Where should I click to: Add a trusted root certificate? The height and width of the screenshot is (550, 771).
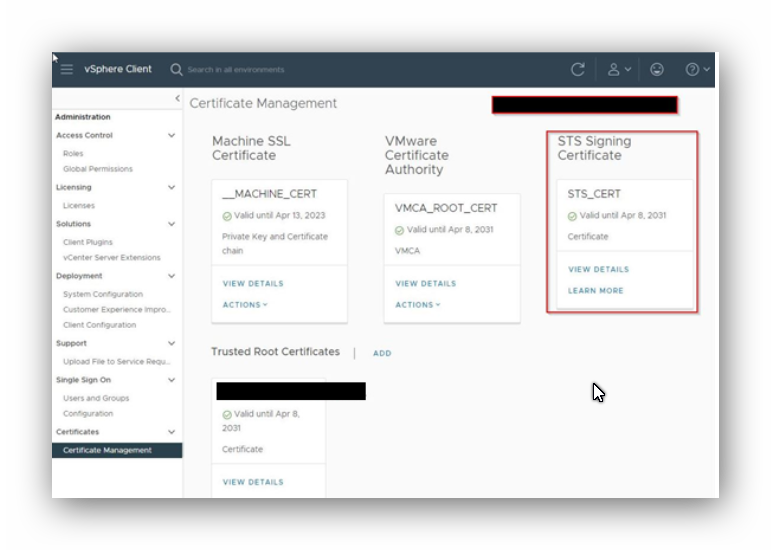pos(382,353)
